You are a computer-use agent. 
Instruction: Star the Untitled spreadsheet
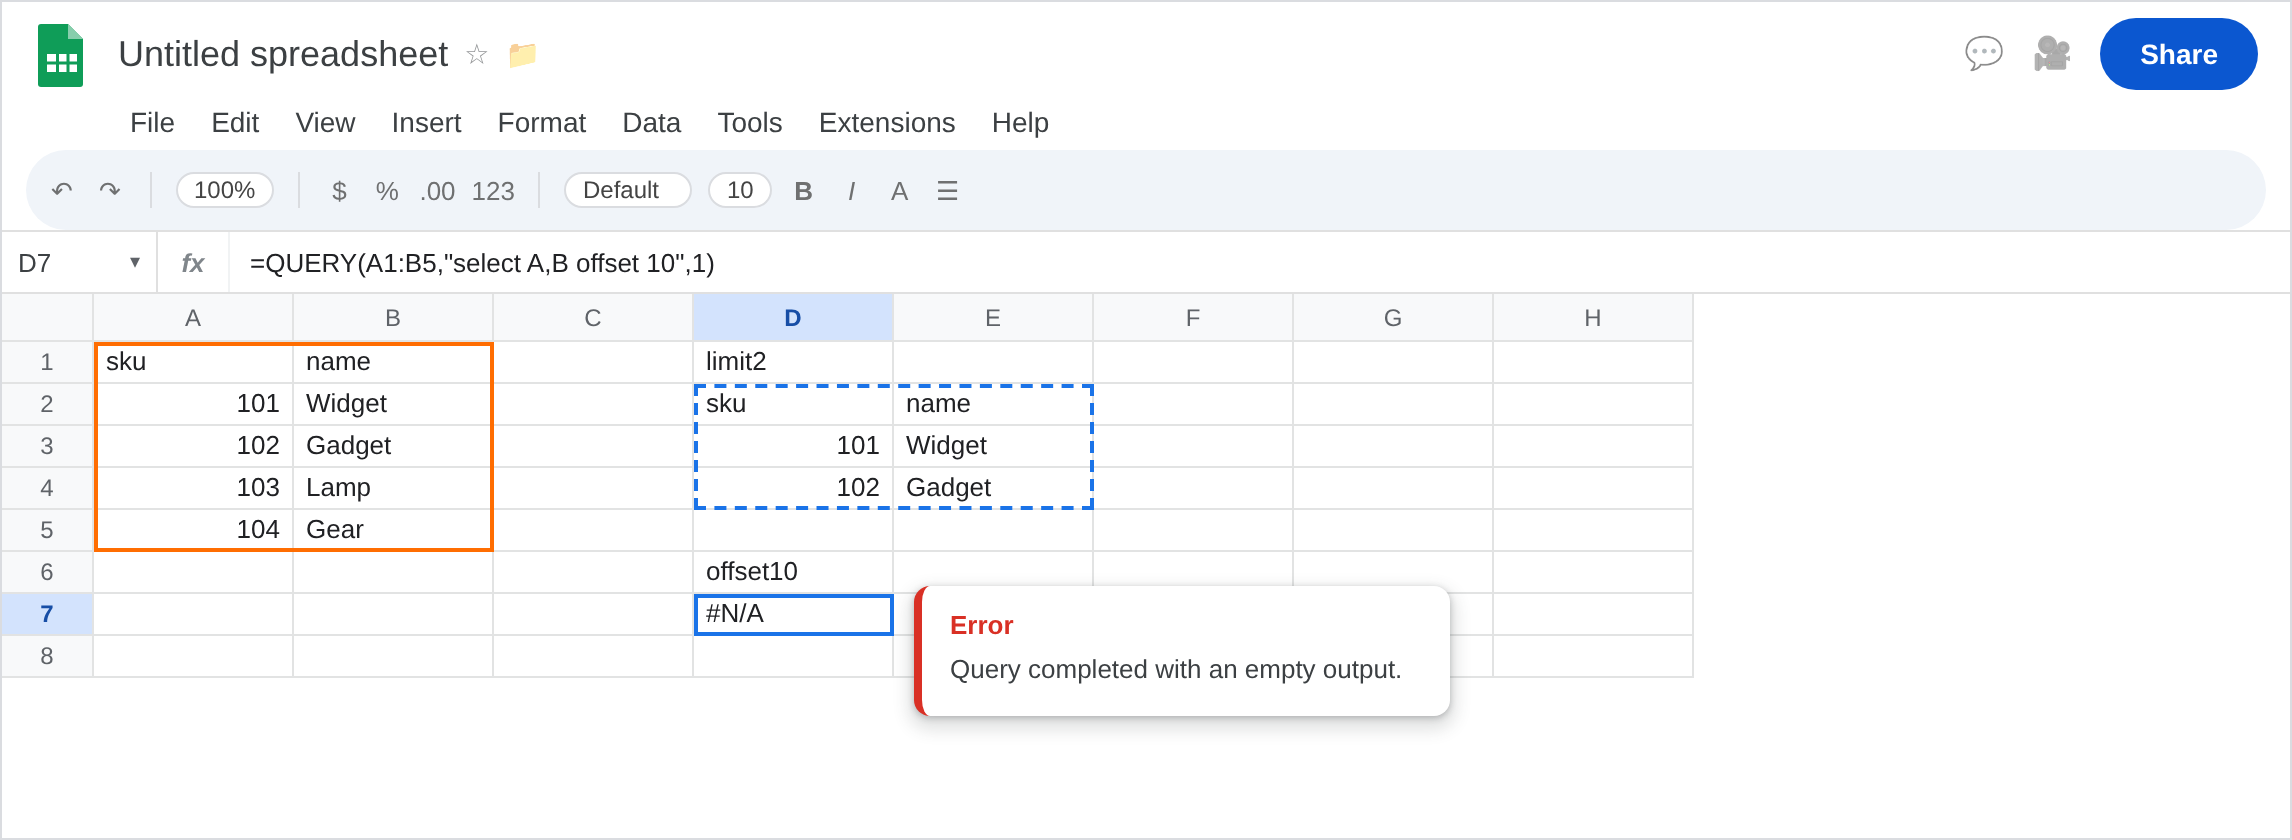[x=477, y=54]
